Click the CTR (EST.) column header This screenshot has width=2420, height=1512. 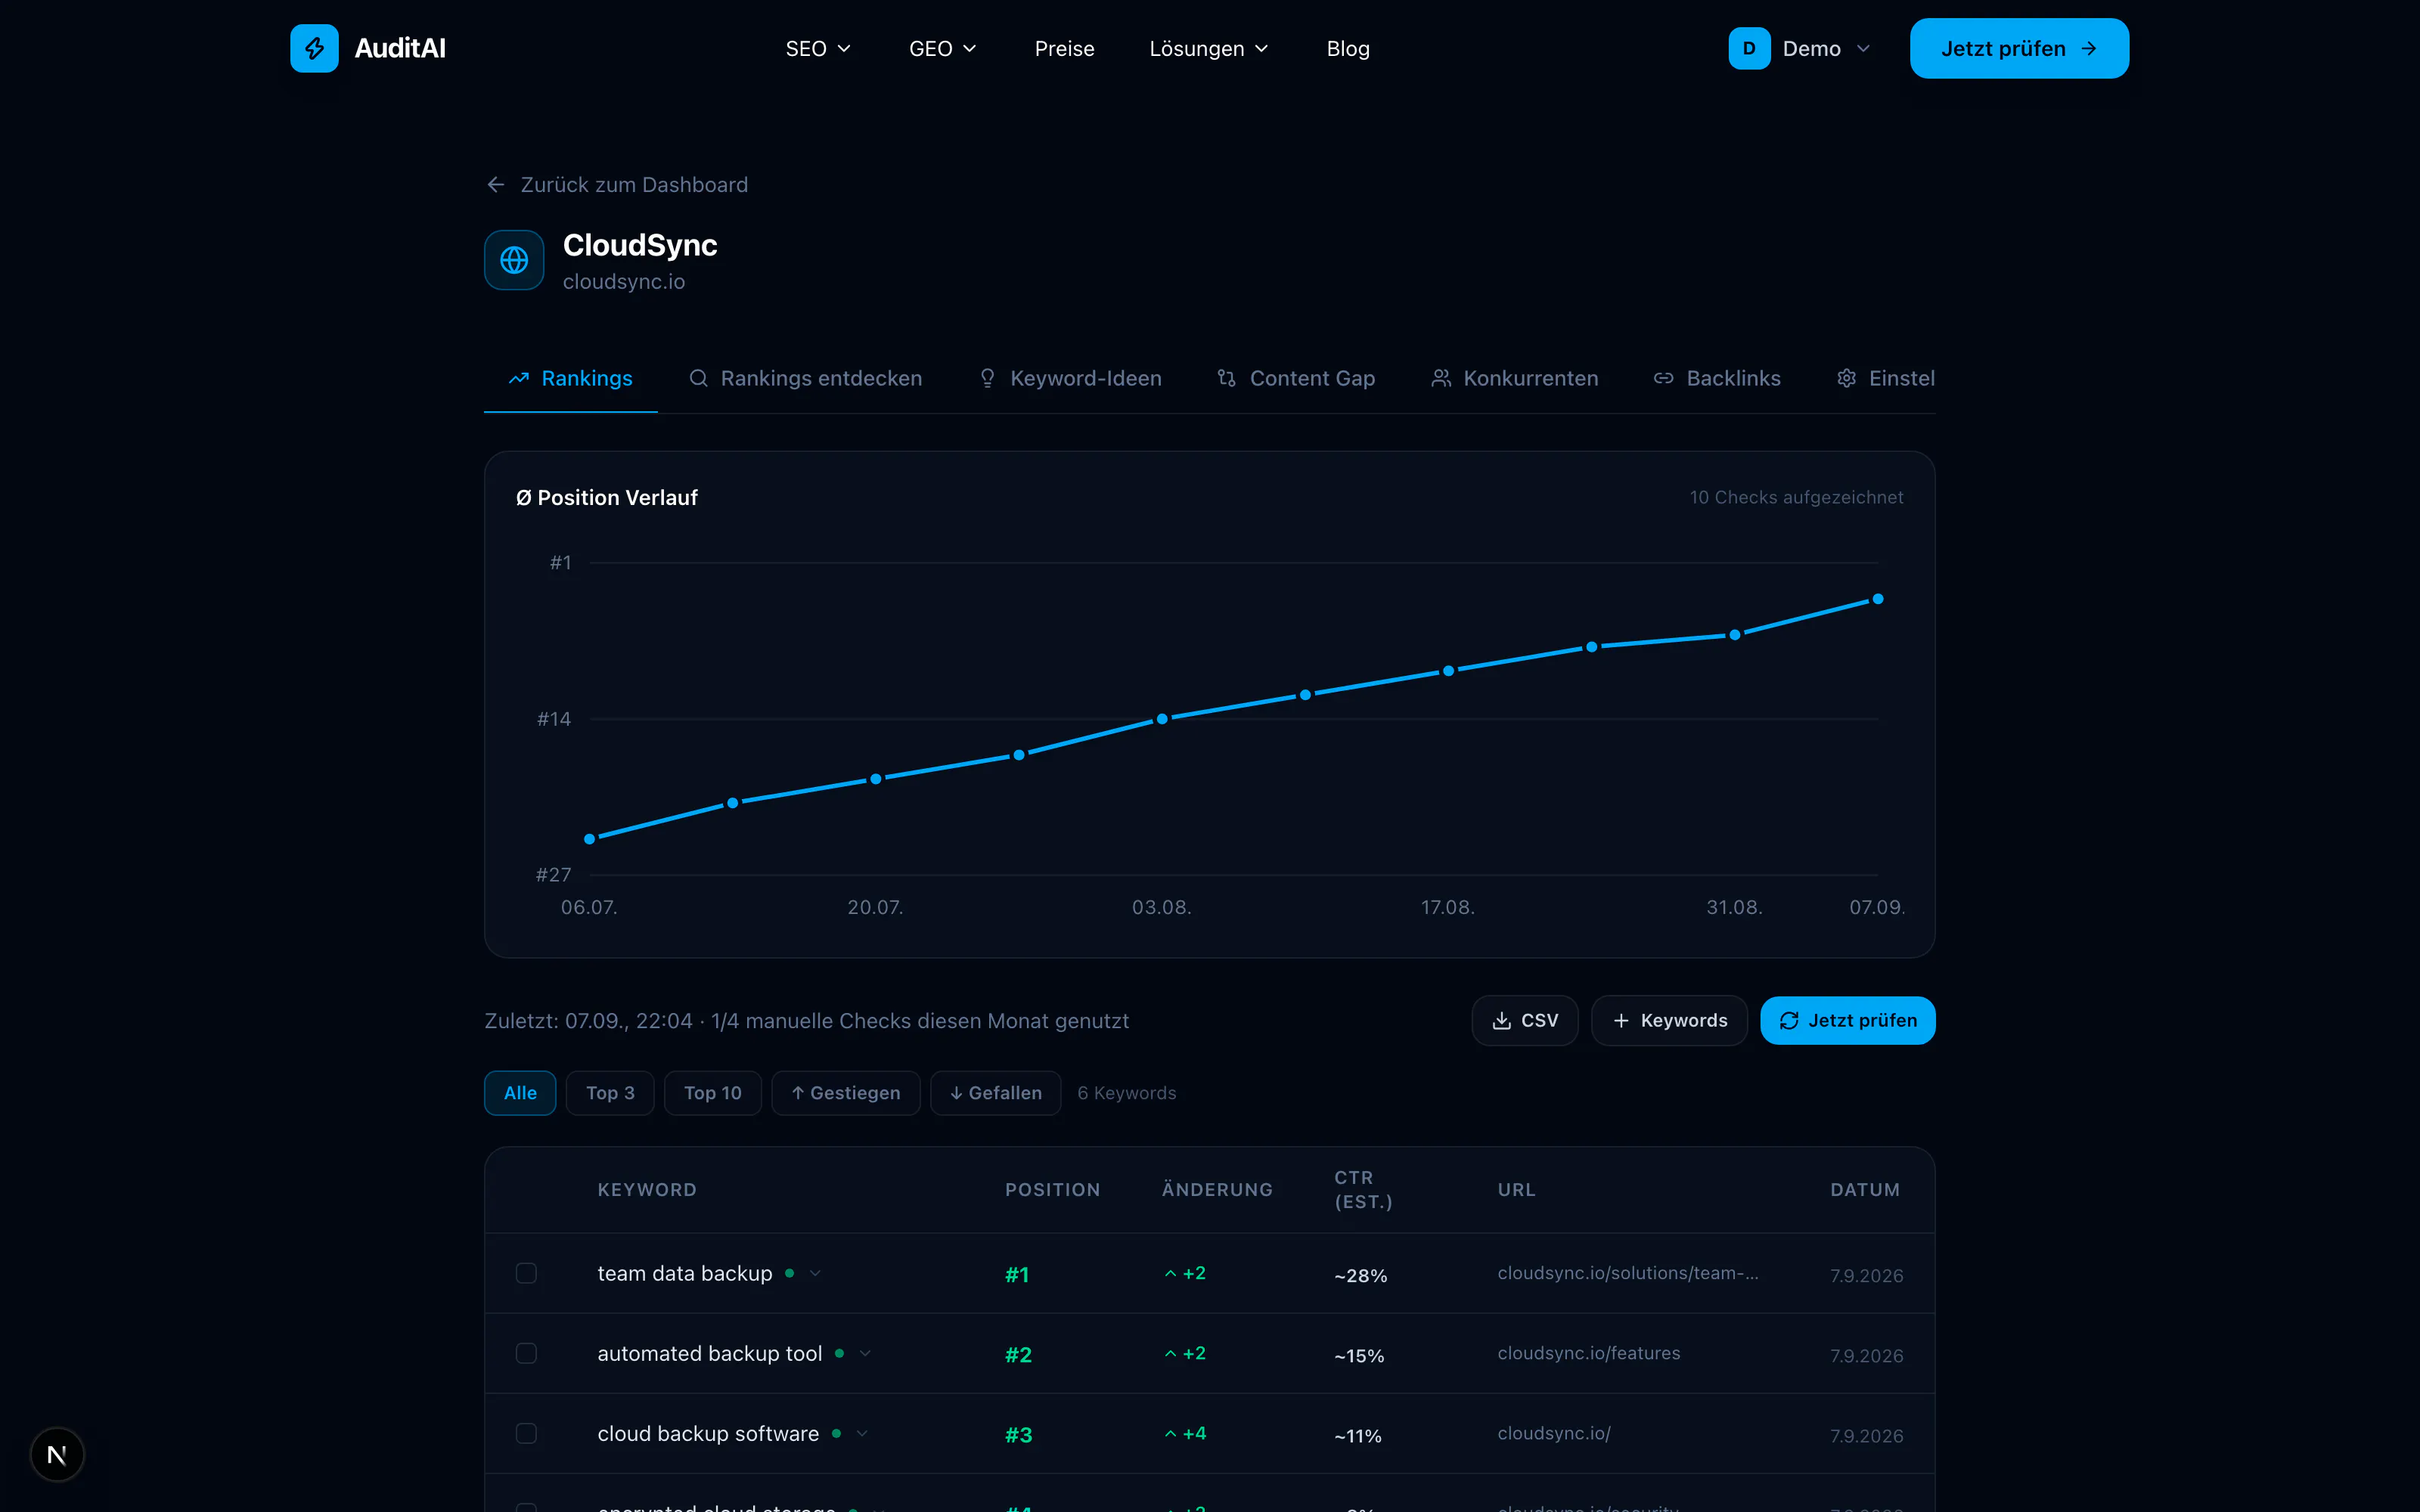[1363, 1190]
